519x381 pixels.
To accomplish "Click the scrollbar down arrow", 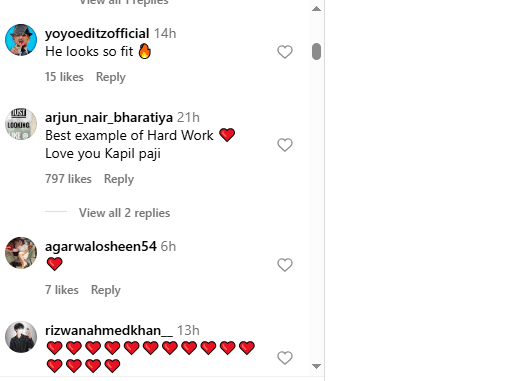I will click(x=316, y=366).
